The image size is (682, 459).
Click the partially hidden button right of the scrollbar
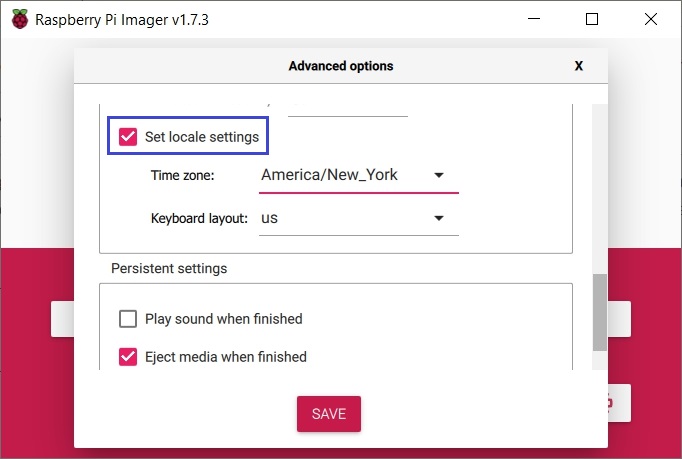pyautogui.click(x=619, y=319)
